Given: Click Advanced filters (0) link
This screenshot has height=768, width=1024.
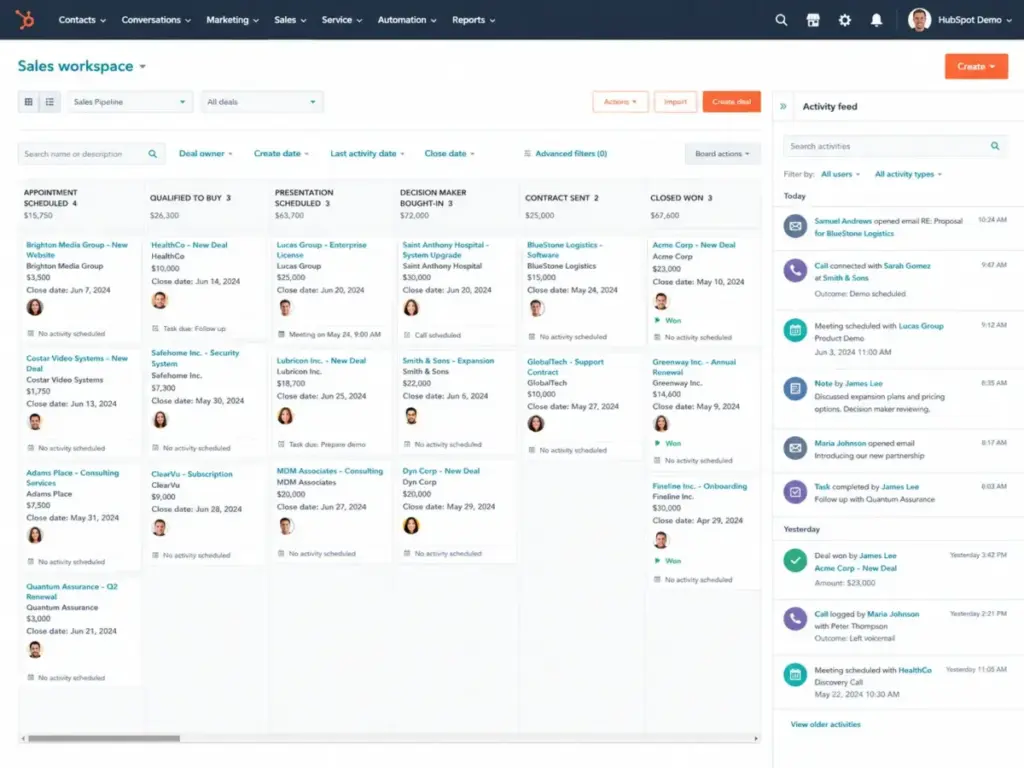Looking at the screenshot, I should pos(571,154).
